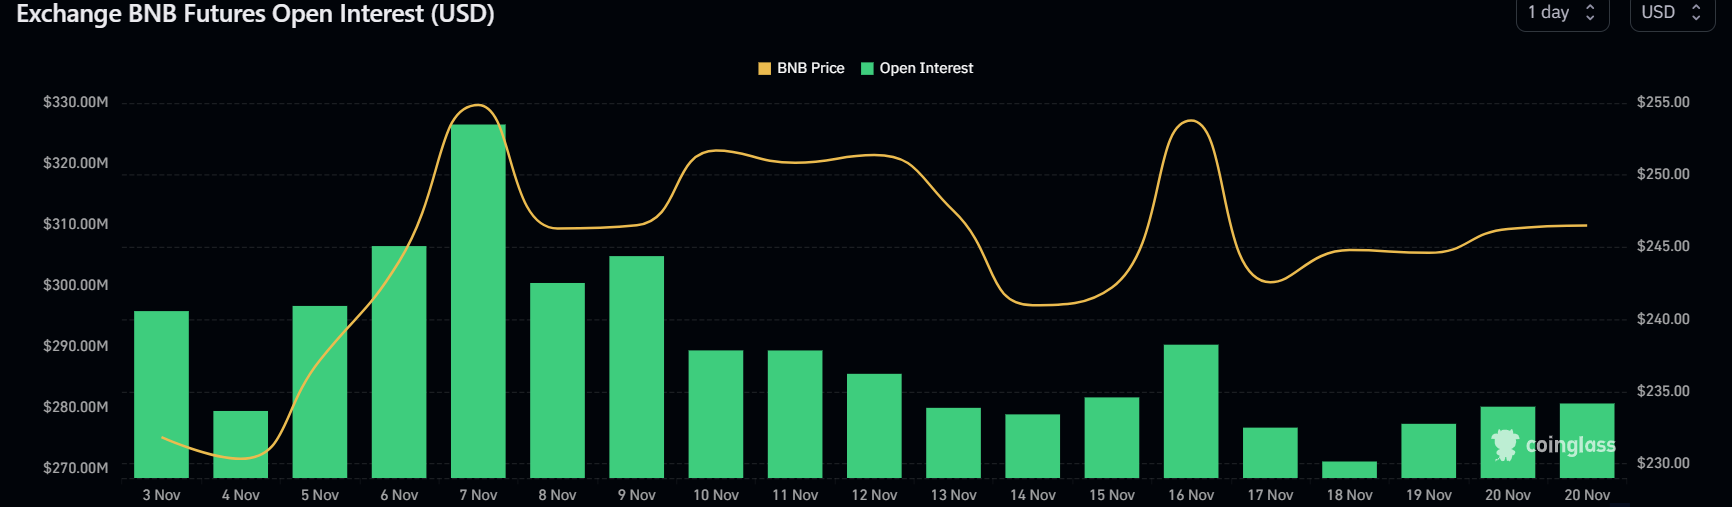Select the 3 Nov open interest bar
Screen dimensions: 1732x507
click(161, 394)
